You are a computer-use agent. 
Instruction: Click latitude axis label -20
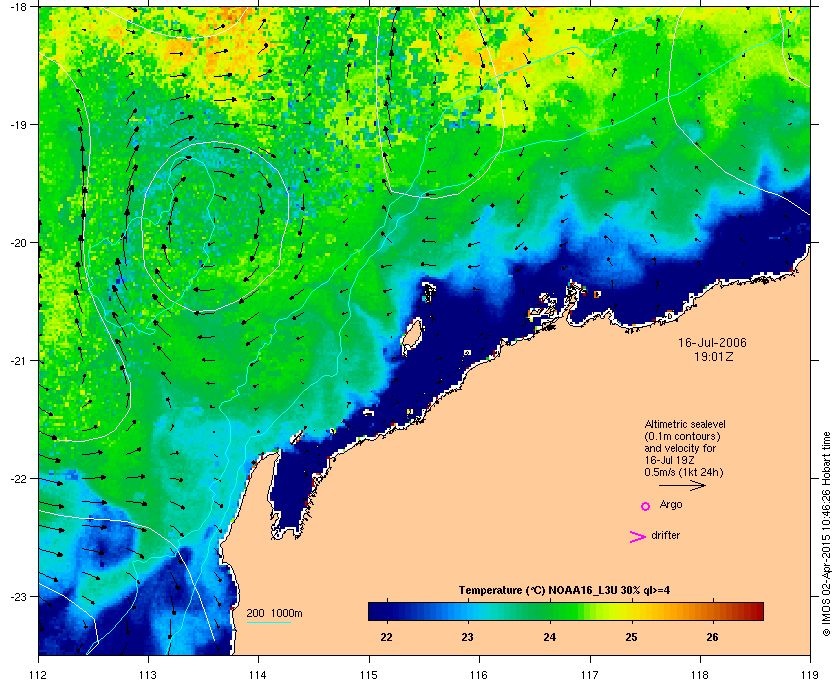[x=18, y=242]
